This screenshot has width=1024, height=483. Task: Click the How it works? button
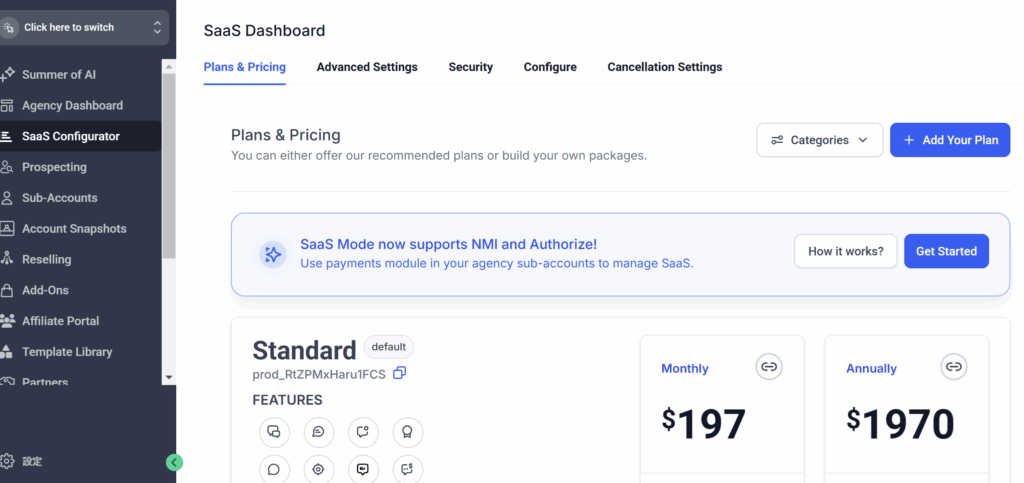[x=846, y=251]
